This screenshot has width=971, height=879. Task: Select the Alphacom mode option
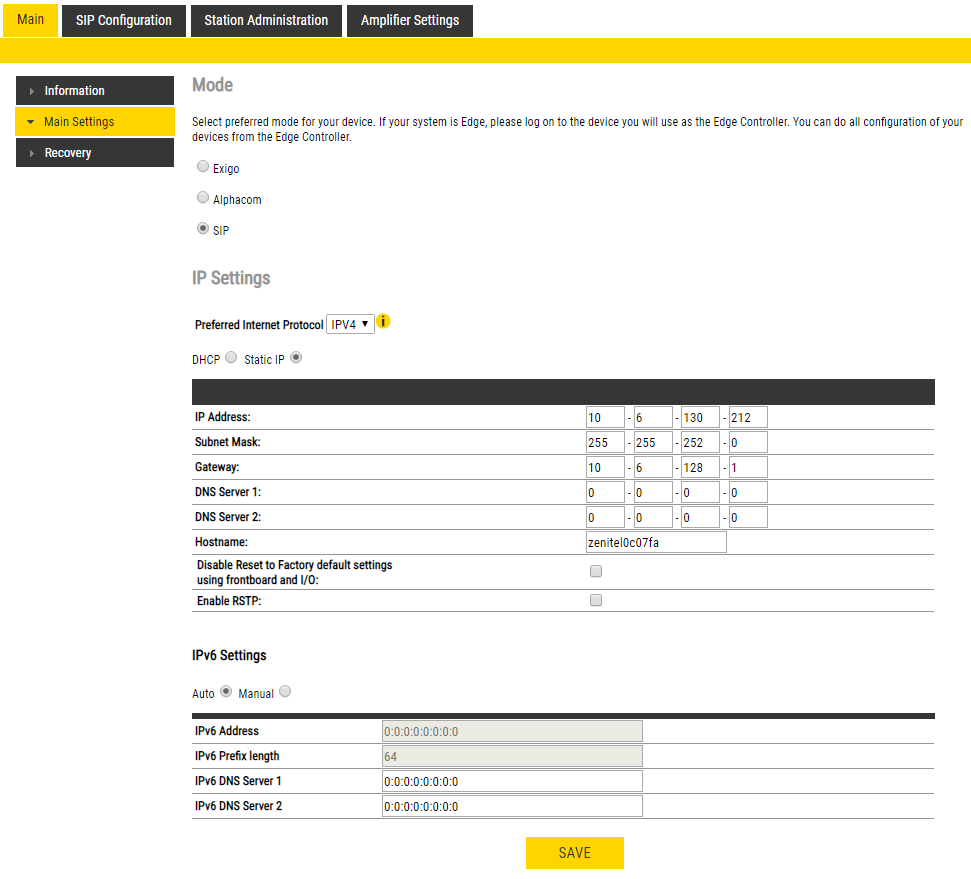(x=203, y=198)
